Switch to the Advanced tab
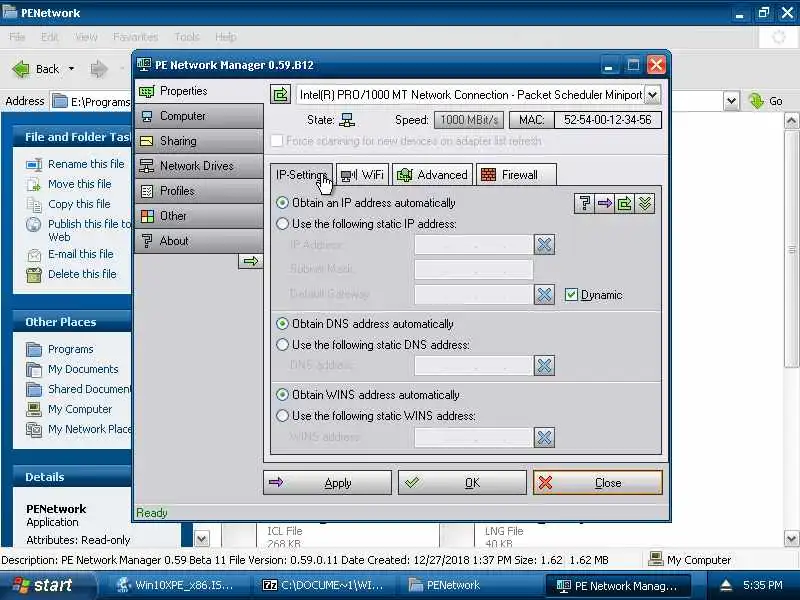Screen dimensions: 800x600 (x=432, y=175)
